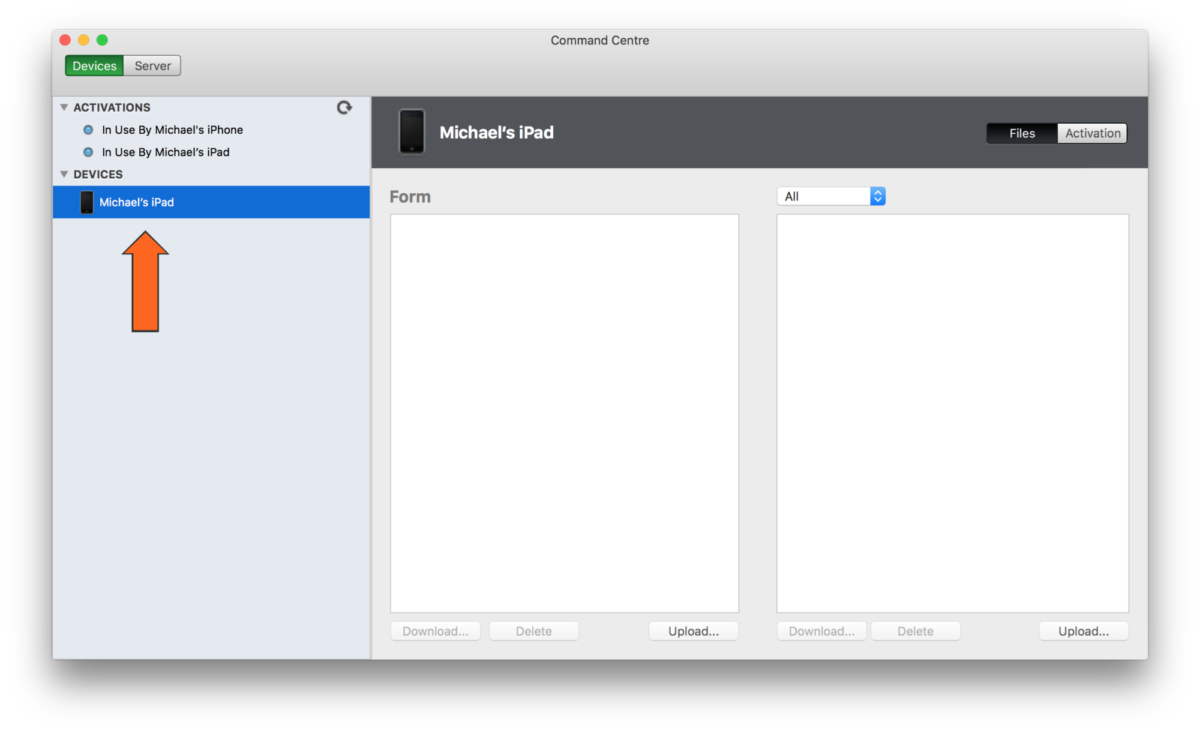Click Download under the Form list
This screenshot has height=734, width=1200.
(436, 631)
